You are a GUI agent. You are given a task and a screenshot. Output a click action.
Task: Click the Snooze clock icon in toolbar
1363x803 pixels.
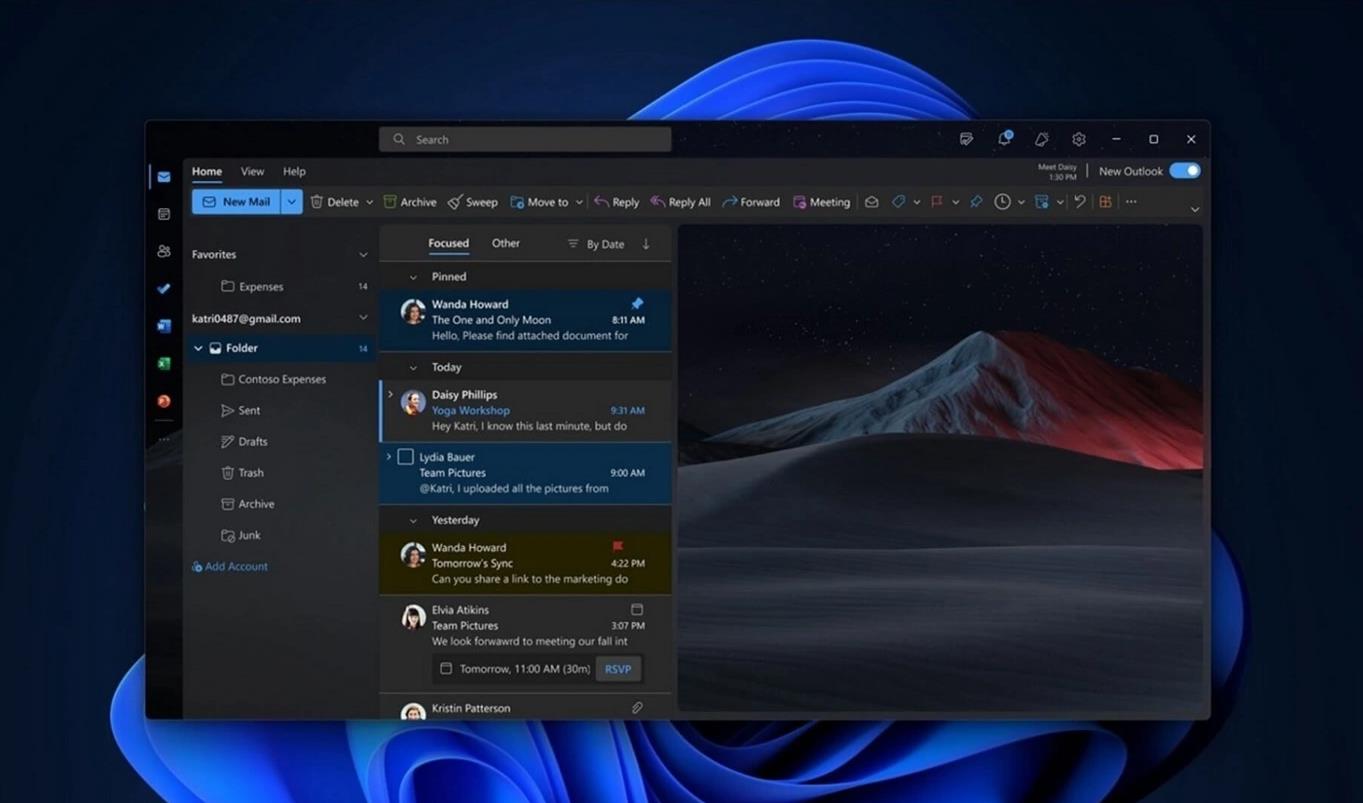pyautogui.click(x=1002, y=202)
